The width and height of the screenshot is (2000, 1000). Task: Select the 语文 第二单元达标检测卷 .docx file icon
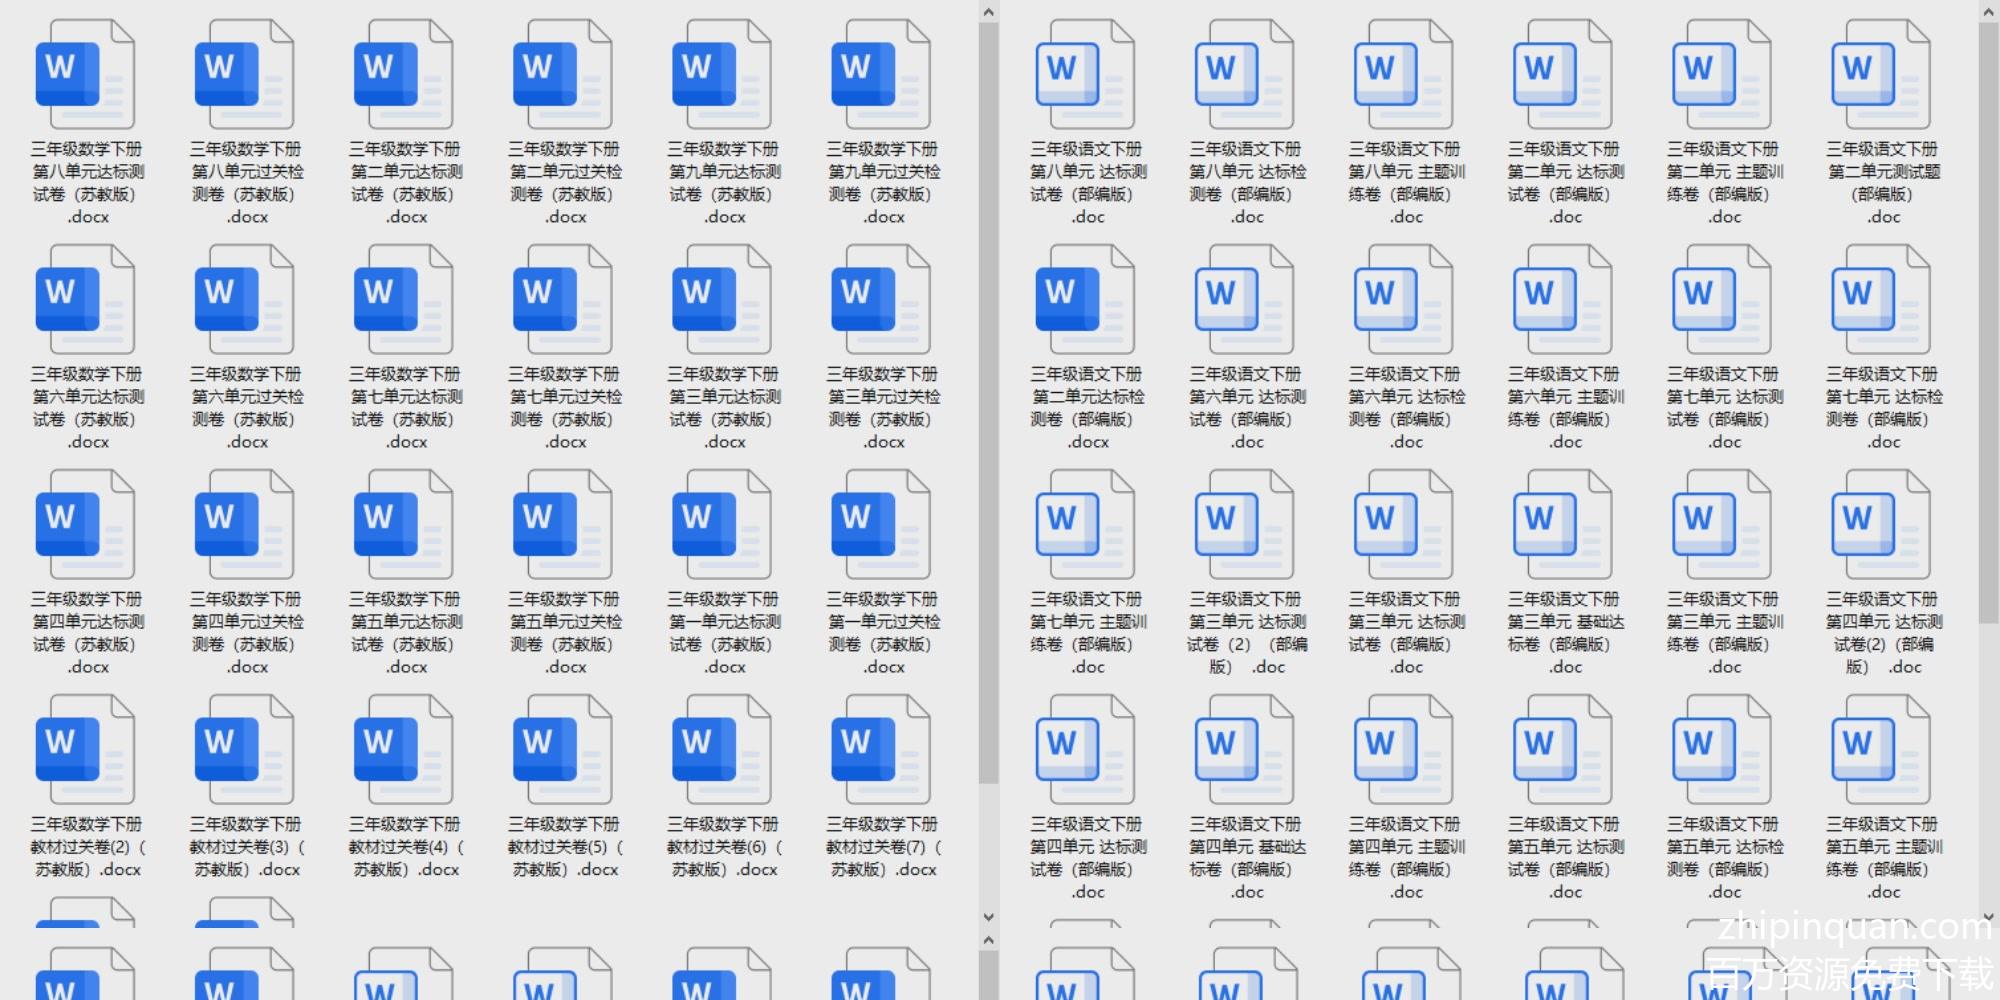click(1085, 299)
